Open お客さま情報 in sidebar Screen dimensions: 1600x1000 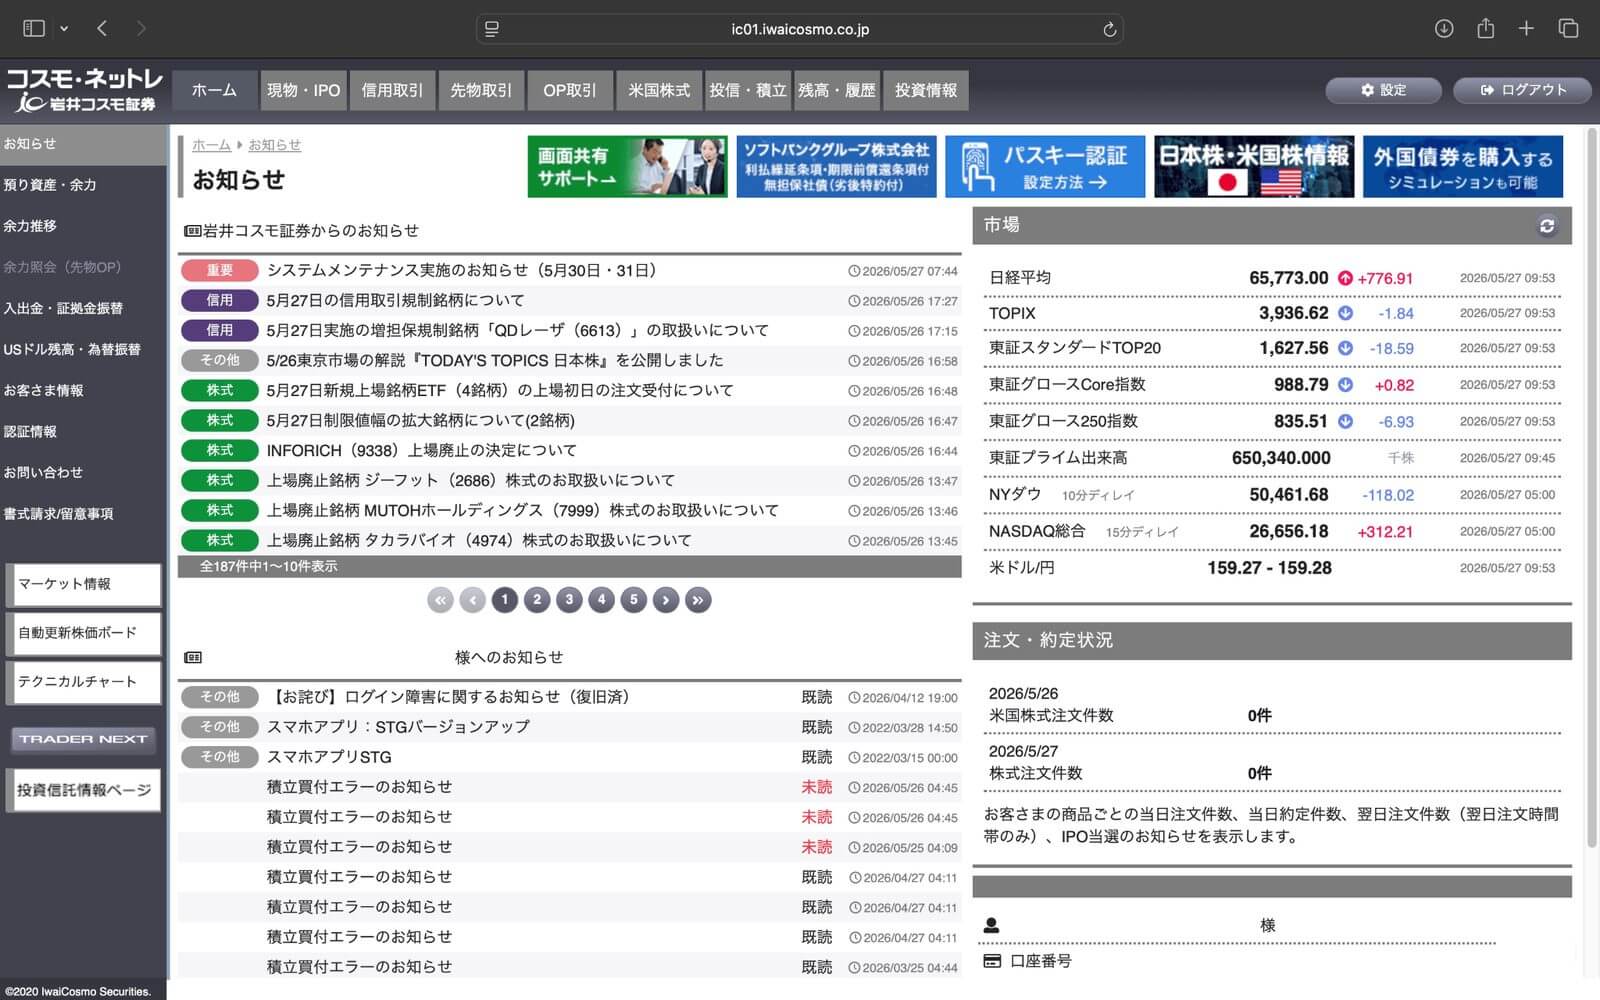(x=84, y=390)
